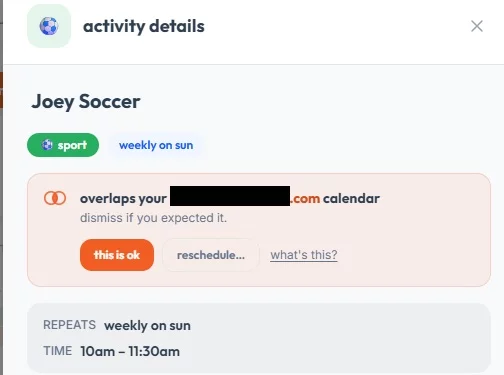Click the .com calendar link text
The height and width of the screenshot is (375, 504).
(305, 199)
